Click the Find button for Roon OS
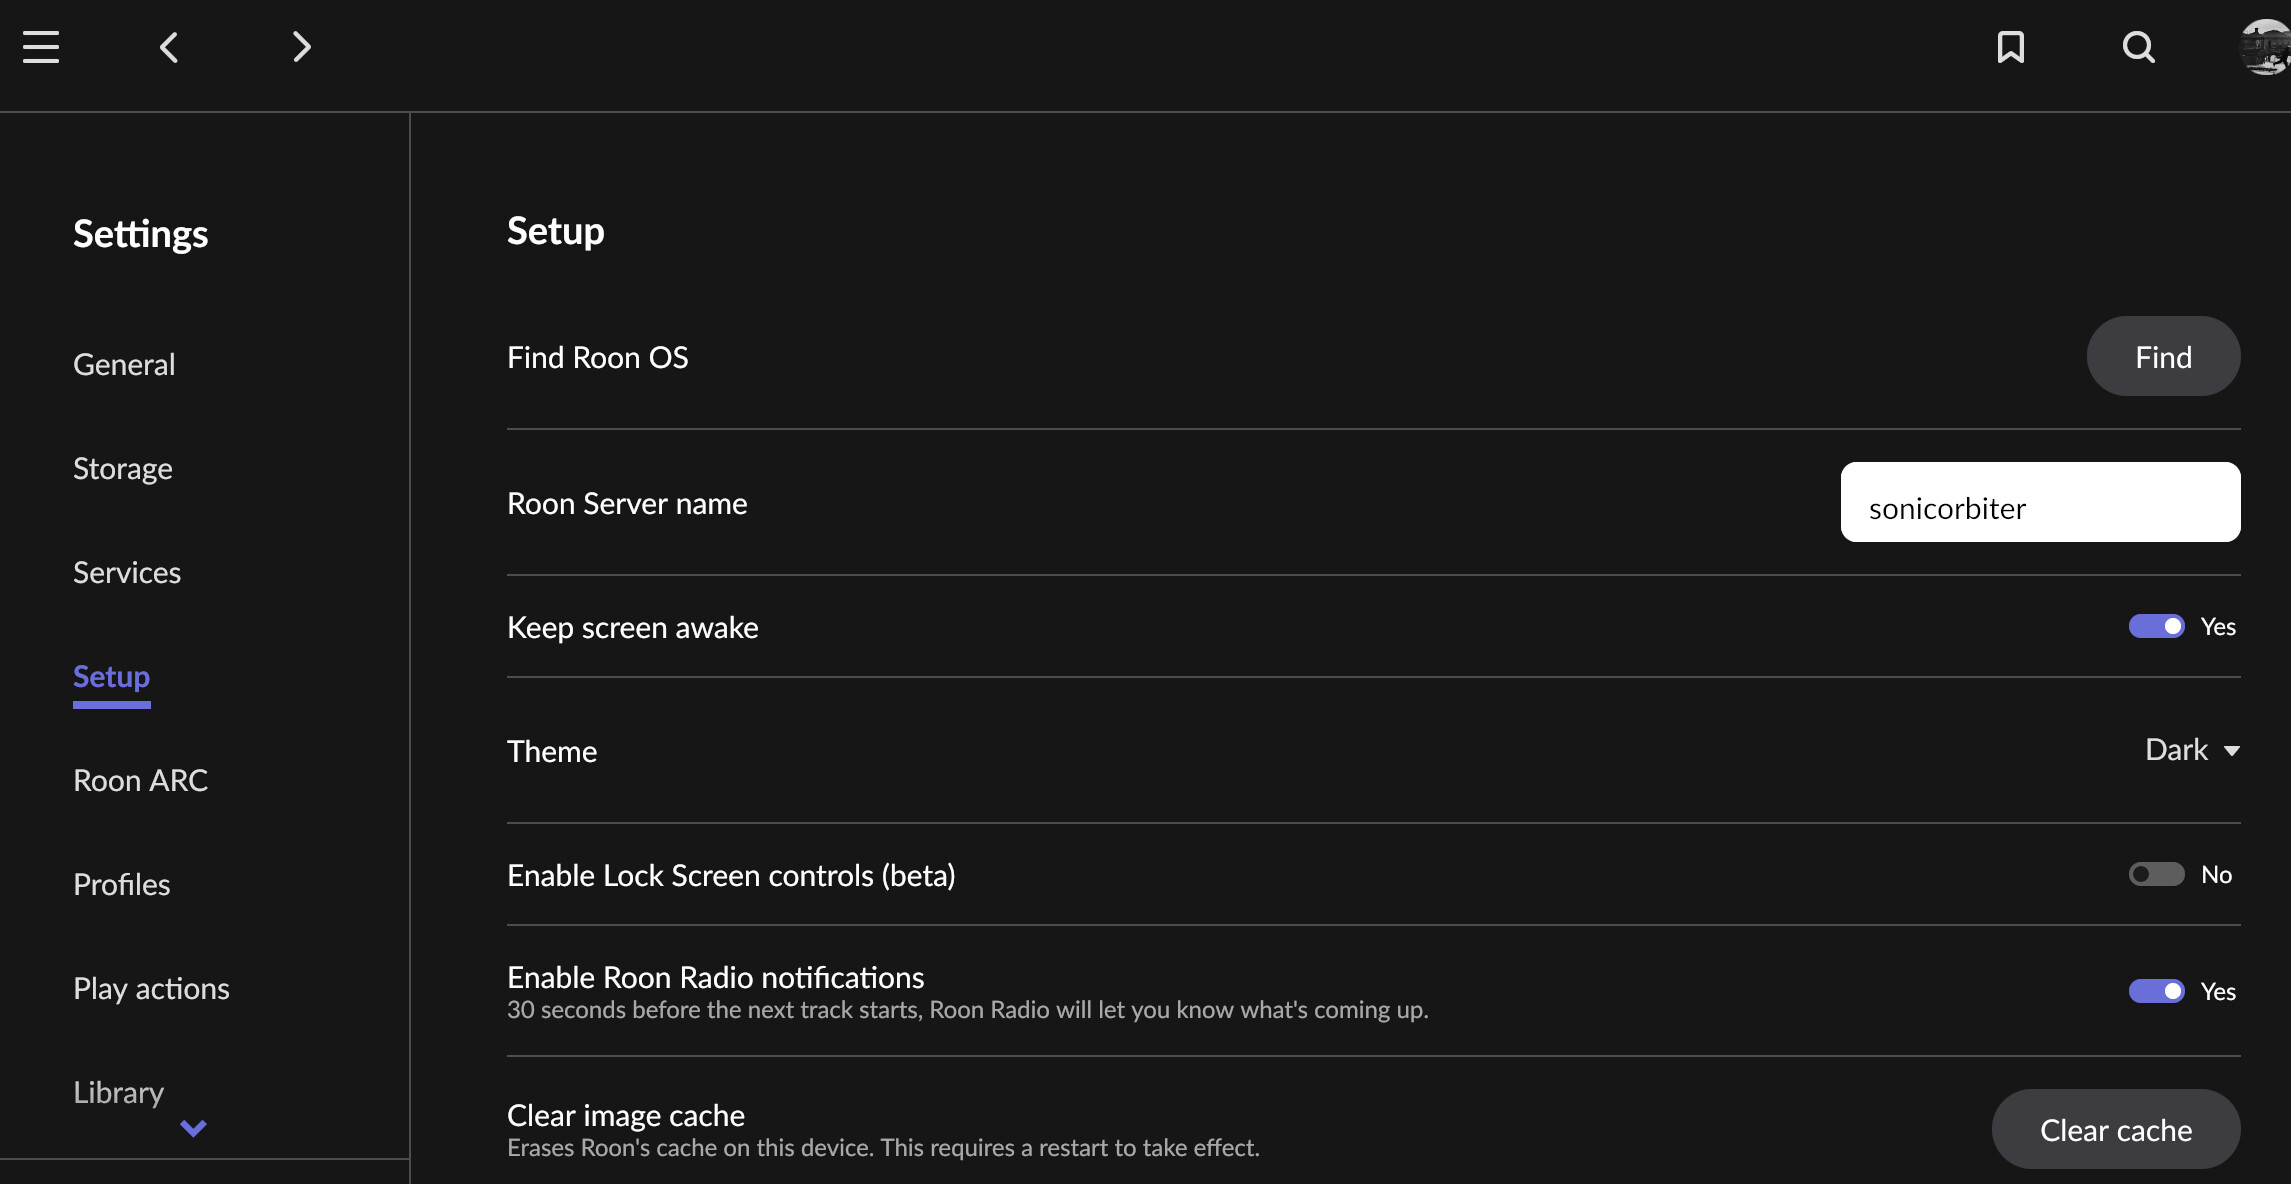 2163,356
